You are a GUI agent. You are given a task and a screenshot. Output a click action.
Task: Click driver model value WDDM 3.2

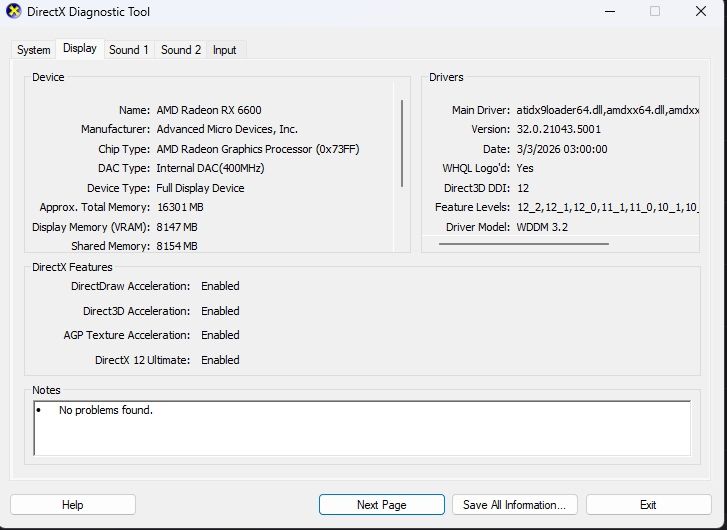(x=542, y=227)
